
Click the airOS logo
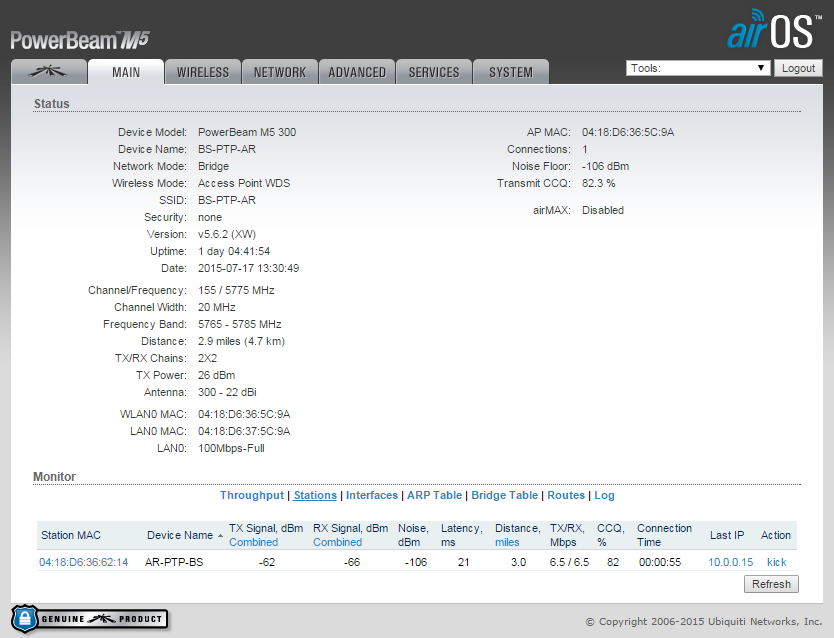(x=773, y=30)
